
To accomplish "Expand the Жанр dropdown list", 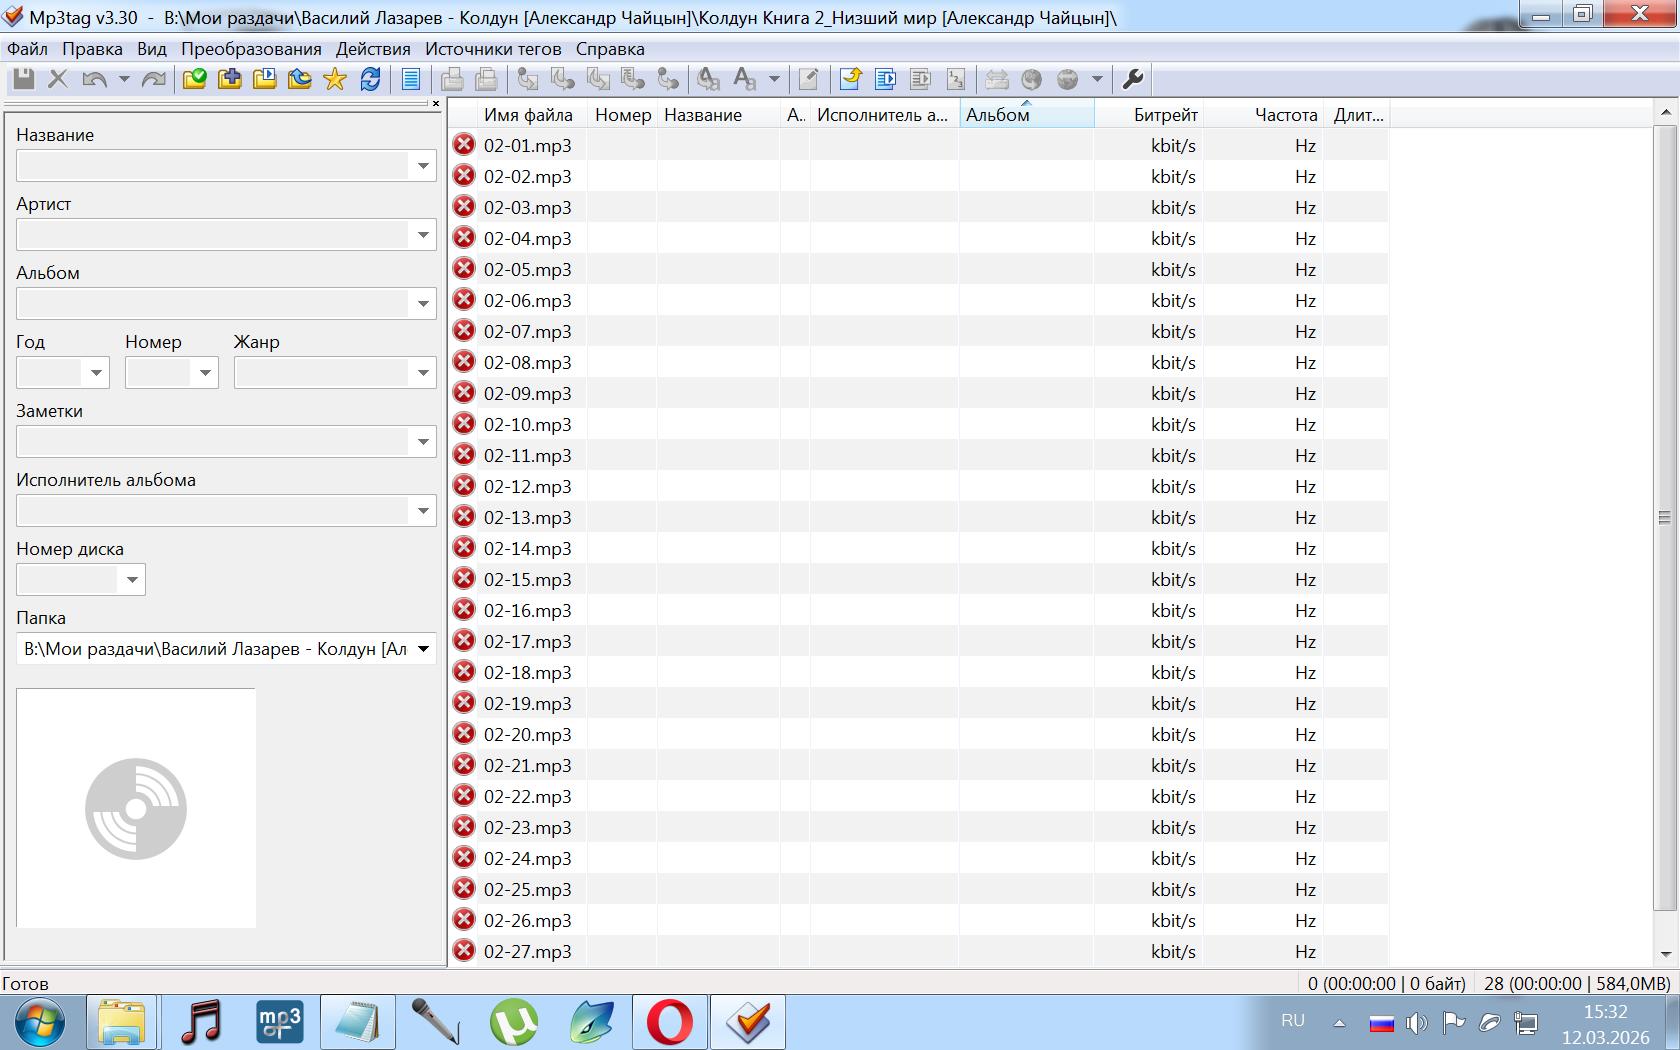I will tap(423, 373).
